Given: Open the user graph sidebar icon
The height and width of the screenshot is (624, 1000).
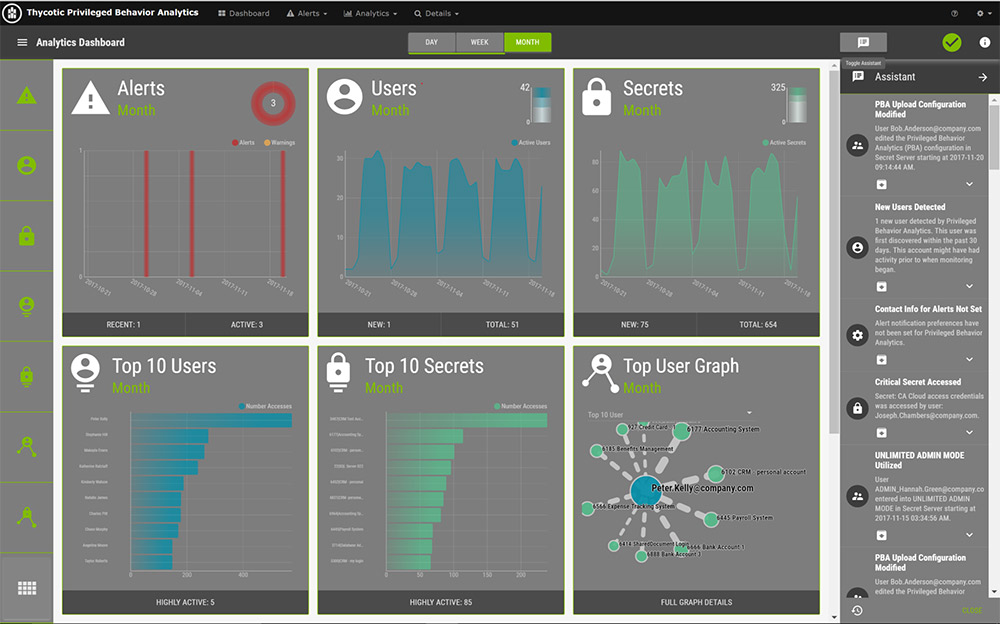Looking at the screenshot, I should tap(26, 447).
